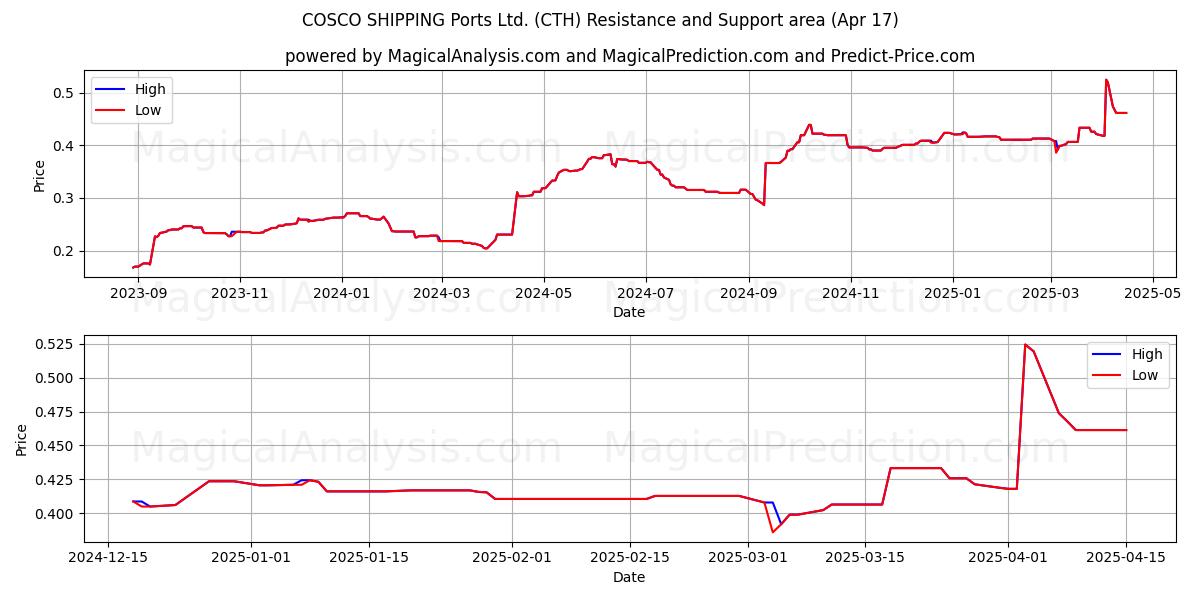Click the 2025-01 tick label in top chart
The image size is (1200, 600).
tap(953, 293)
